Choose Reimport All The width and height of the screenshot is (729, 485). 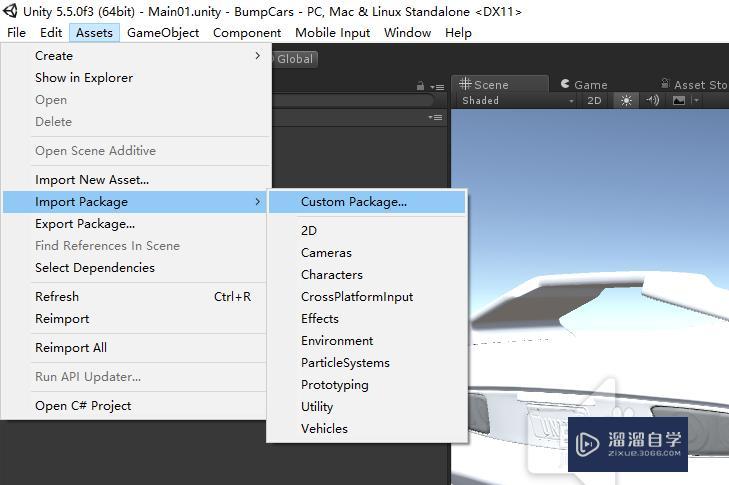click(135, 348)
